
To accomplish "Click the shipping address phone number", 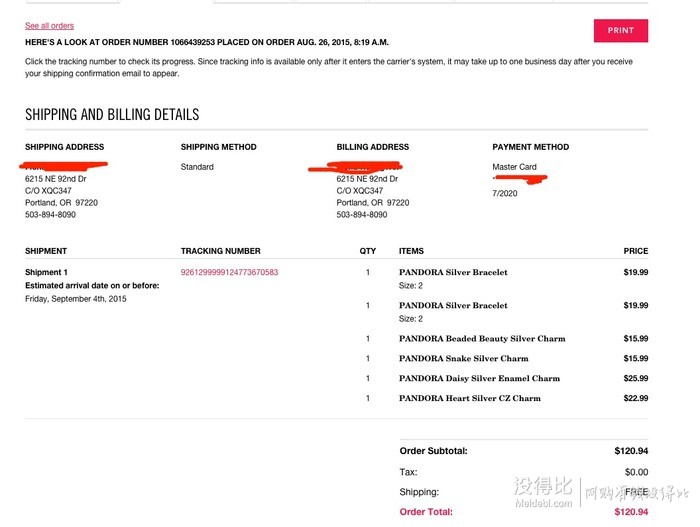I will [x=50, y=215].
